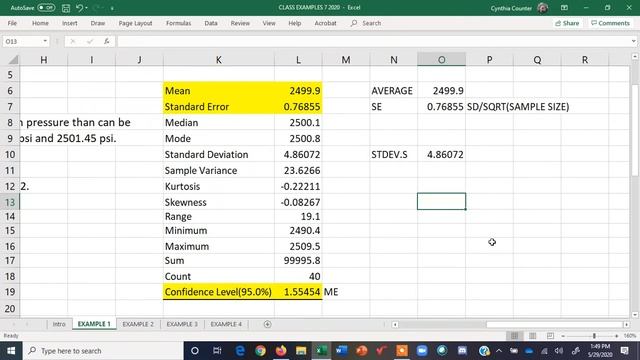640x360 pixels.
Task: Switch to Normal view icon
Action: click(514, 336)
